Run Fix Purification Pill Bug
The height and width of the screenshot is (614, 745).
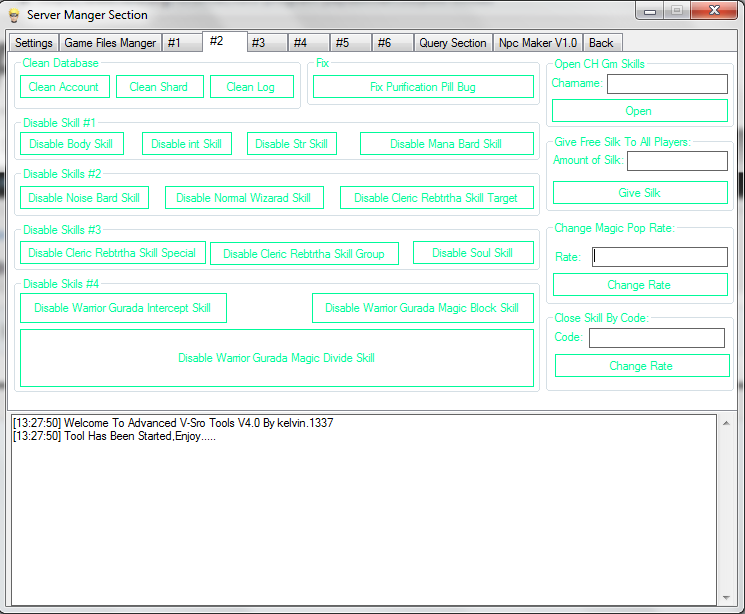click(x=423, y=86)
